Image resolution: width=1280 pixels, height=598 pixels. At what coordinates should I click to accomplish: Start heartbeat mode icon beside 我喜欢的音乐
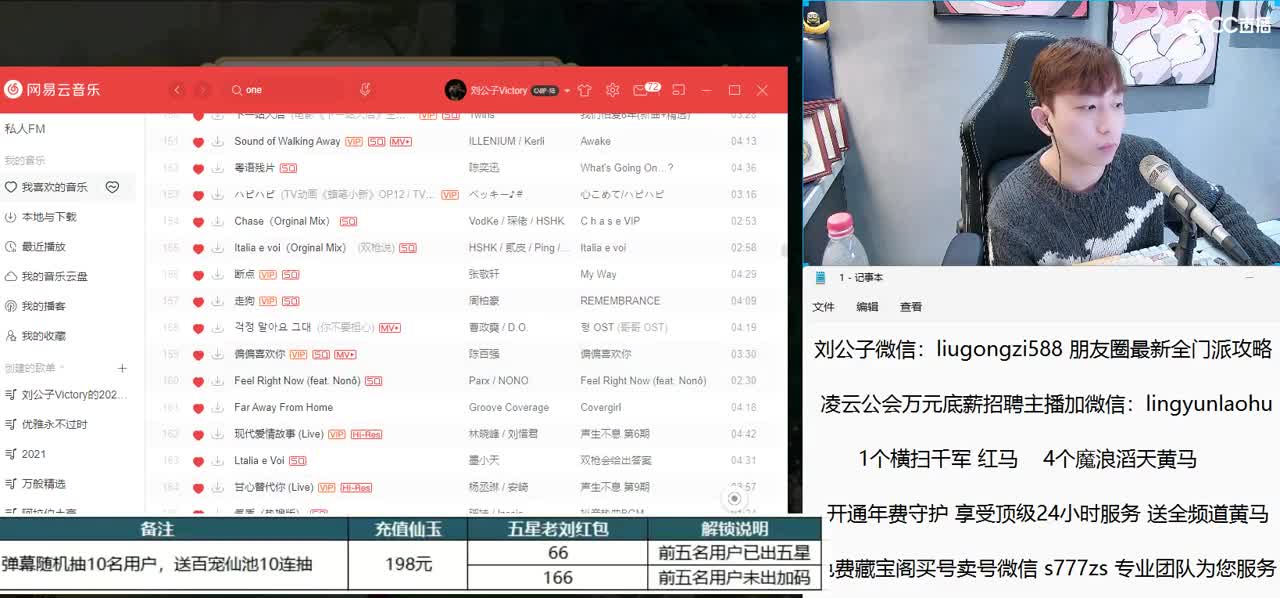(113, 187)
